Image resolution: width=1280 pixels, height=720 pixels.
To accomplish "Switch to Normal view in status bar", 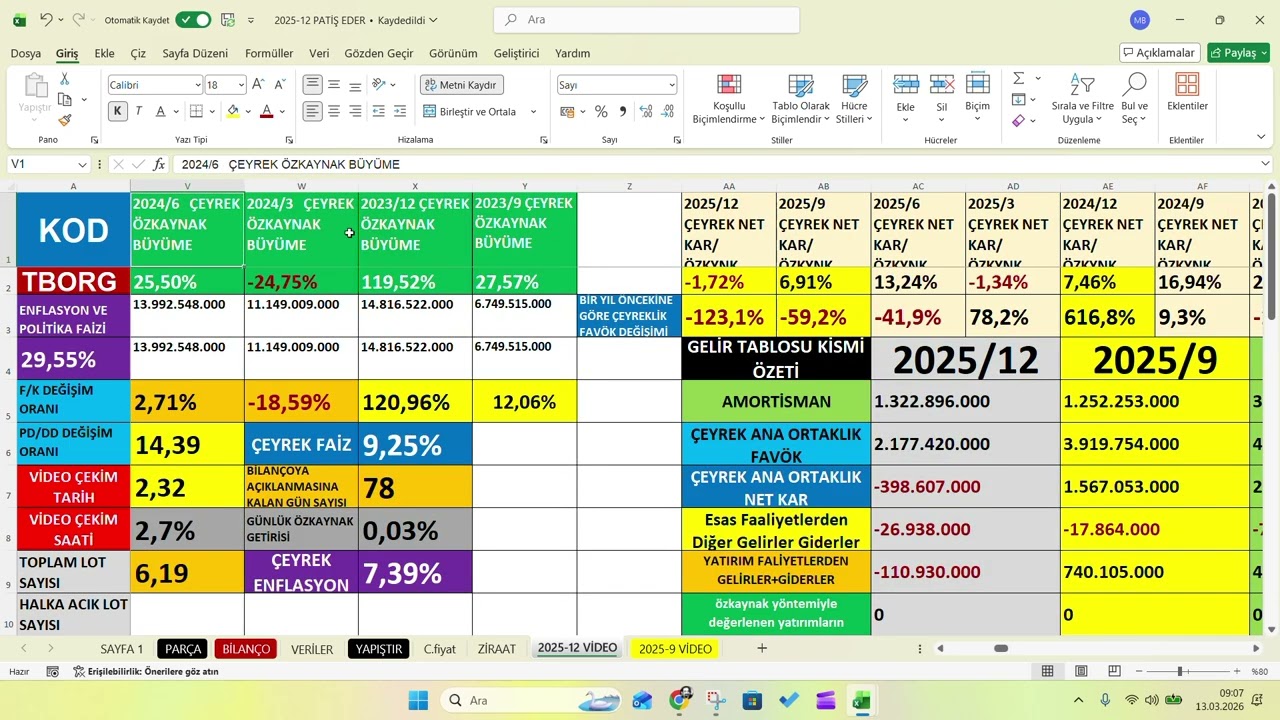I will 1047,672.
